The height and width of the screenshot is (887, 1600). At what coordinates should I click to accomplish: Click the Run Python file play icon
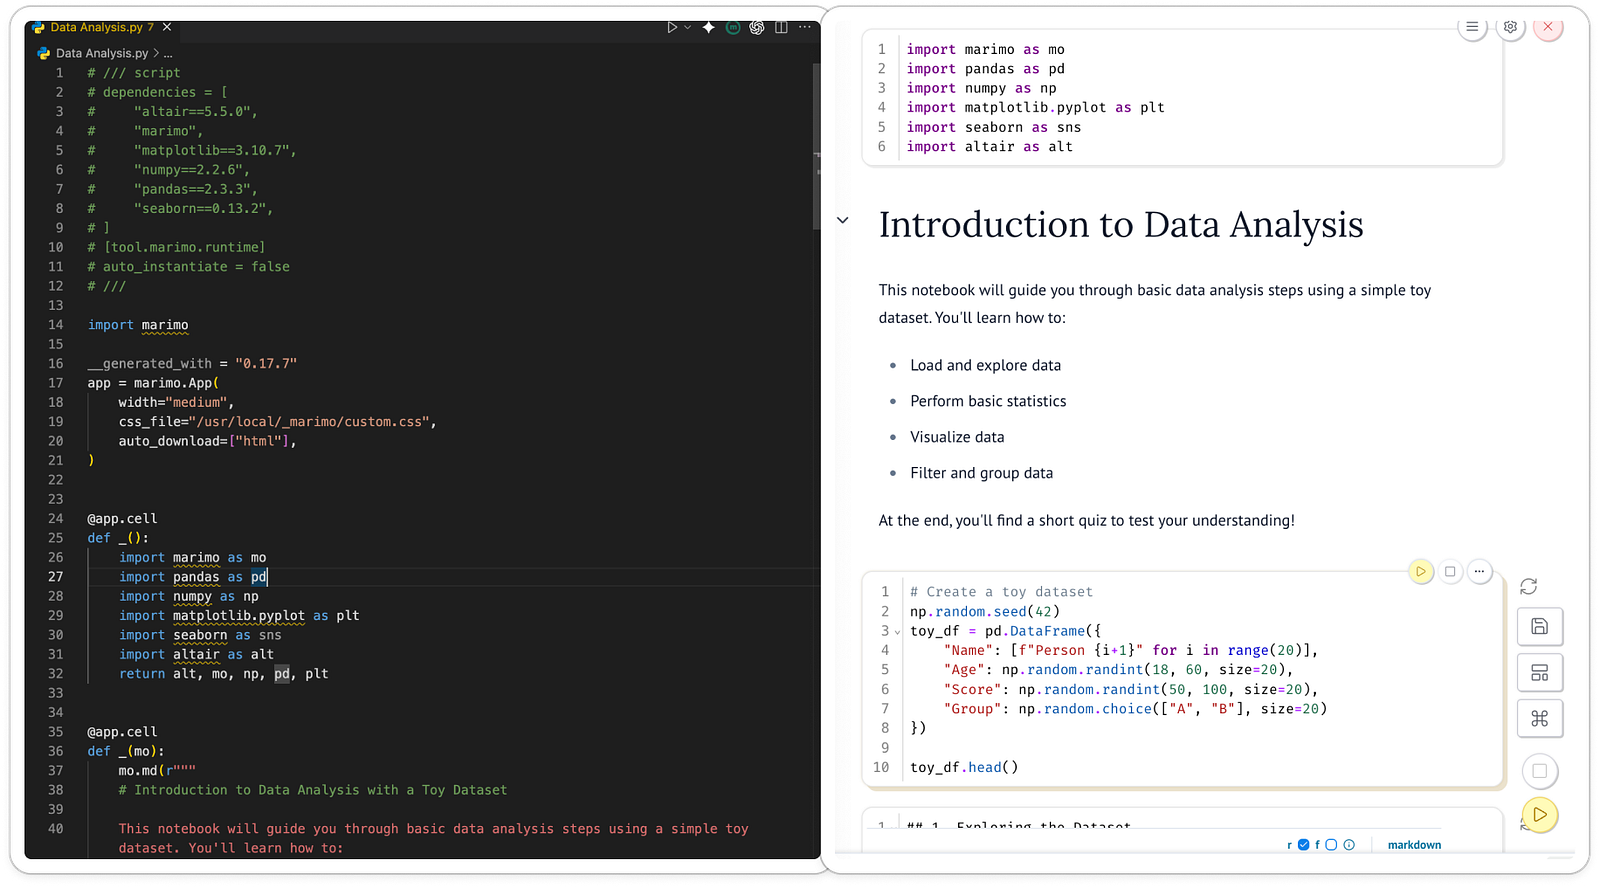coord(672,28)
